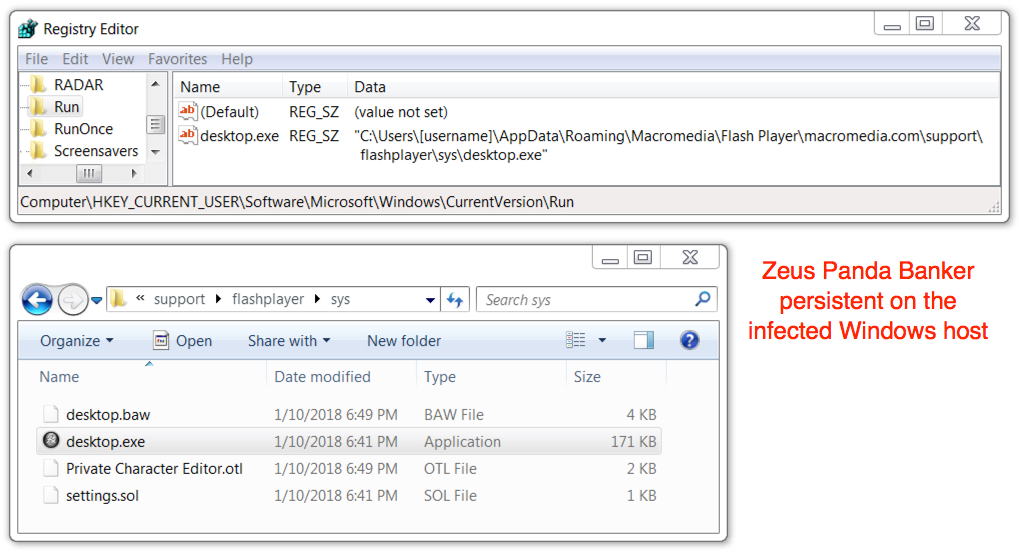
Task: Select the (Default) registry value
Action: 229,112
